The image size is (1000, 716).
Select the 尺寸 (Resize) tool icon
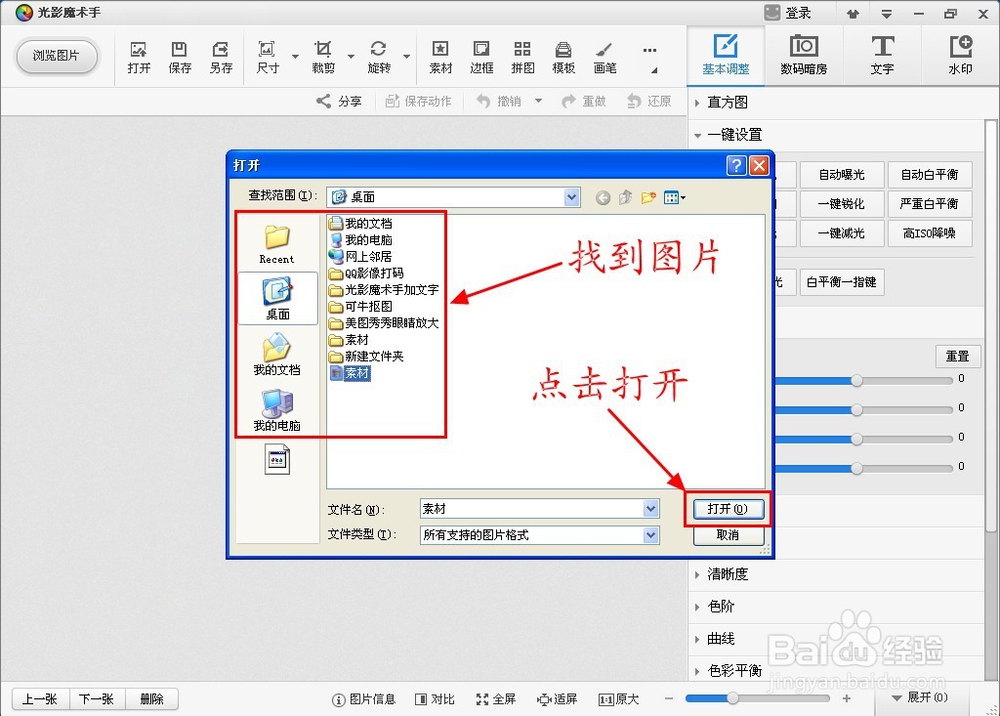click(267, 57)
